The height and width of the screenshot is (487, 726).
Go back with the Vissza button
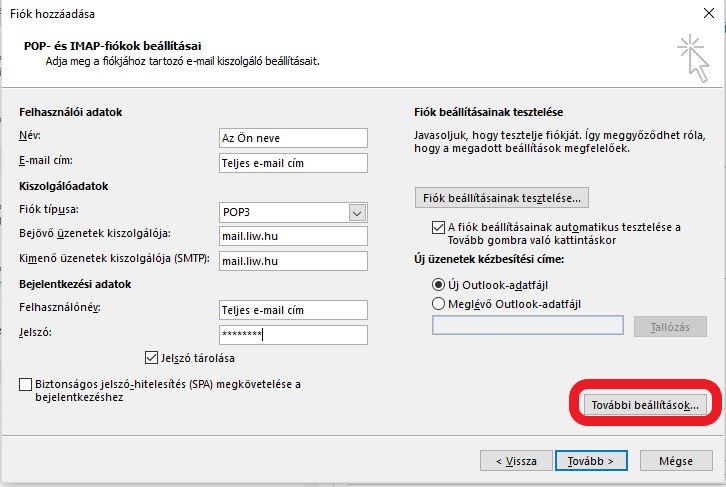[x=517, y=460]
